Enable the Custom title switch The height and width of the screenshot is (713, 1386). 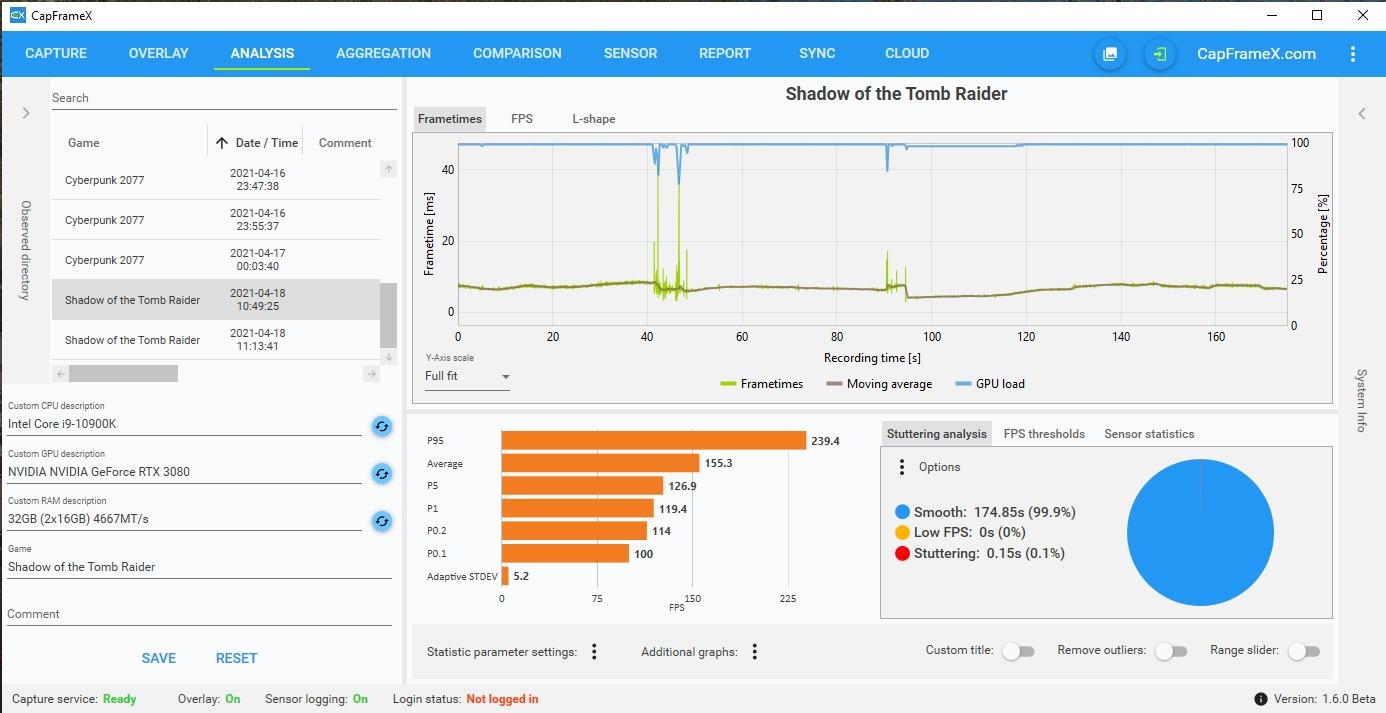click(x=1018, y=651)
